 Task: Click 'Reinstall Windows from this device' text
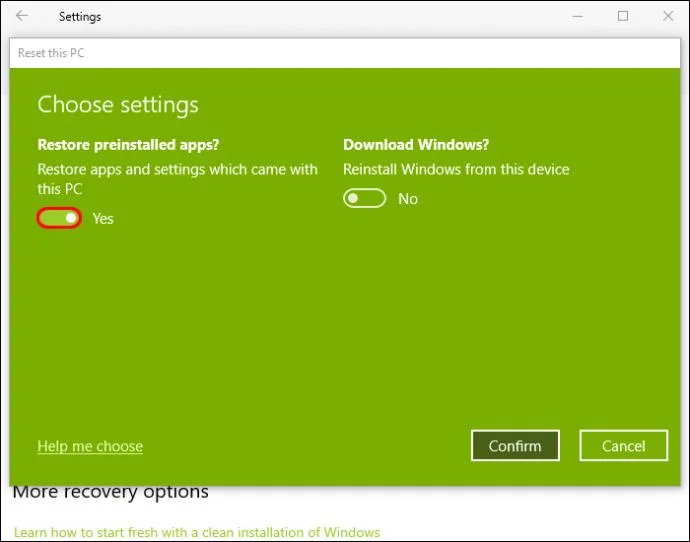(456, 169)
